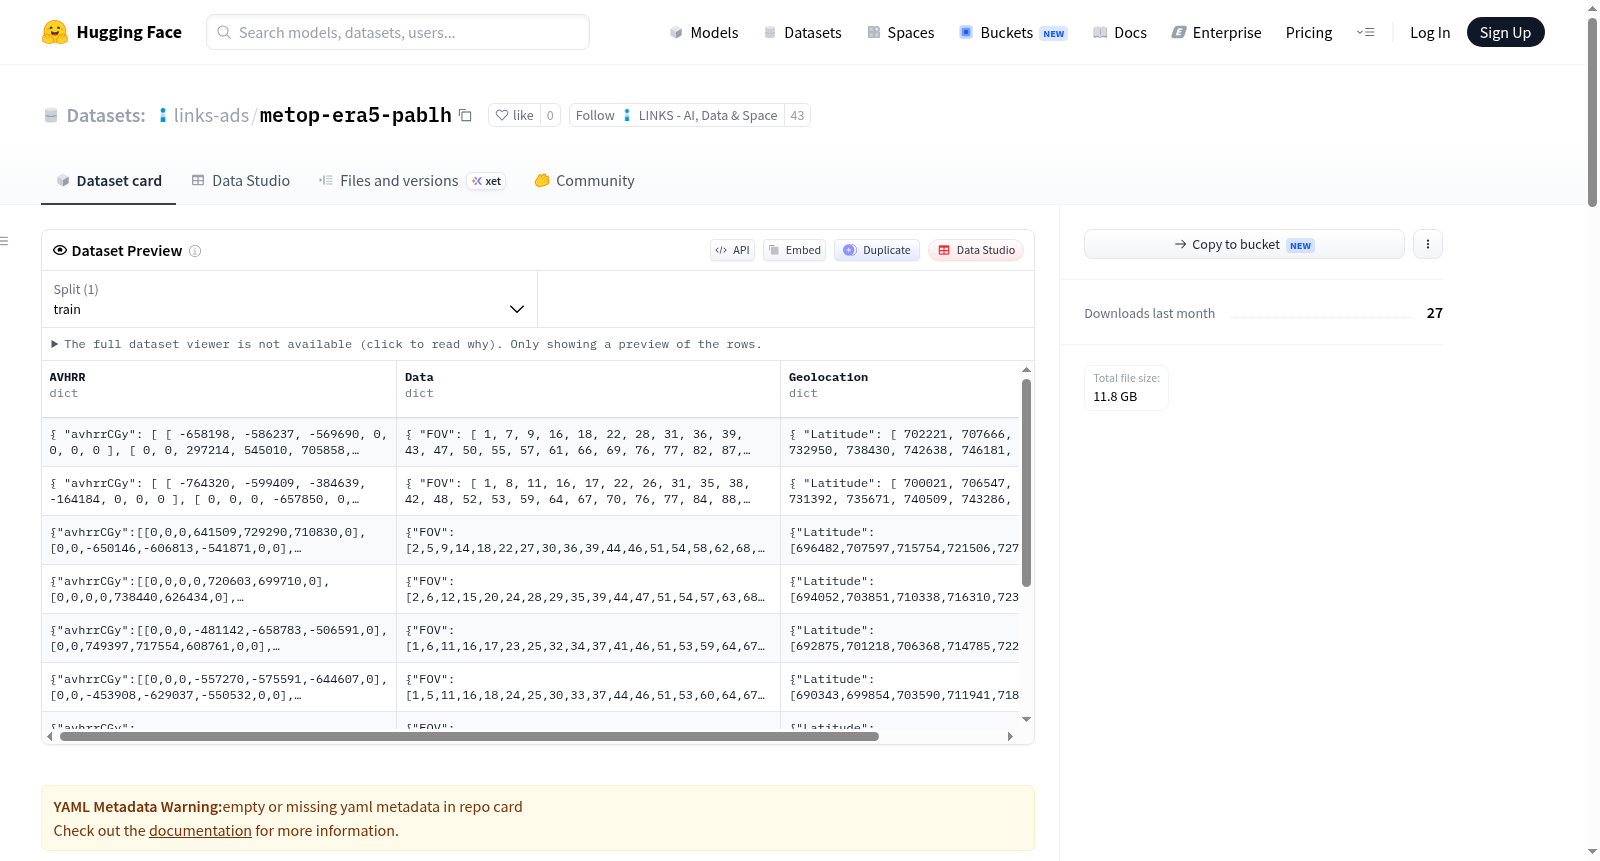1600x861 pixels.
Task: Click the Hugging Face logo icon
Action: pos(55,32)
